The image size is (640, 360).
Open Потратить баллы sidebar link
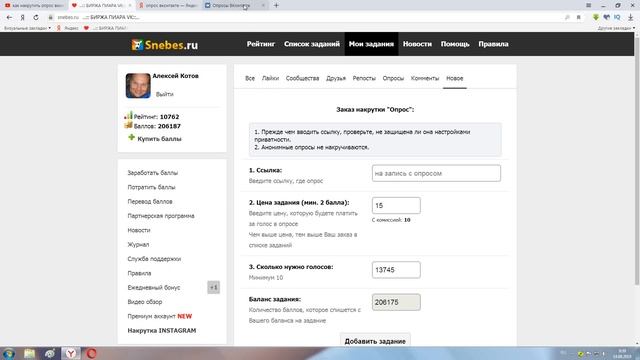click(x=151, y=187)
